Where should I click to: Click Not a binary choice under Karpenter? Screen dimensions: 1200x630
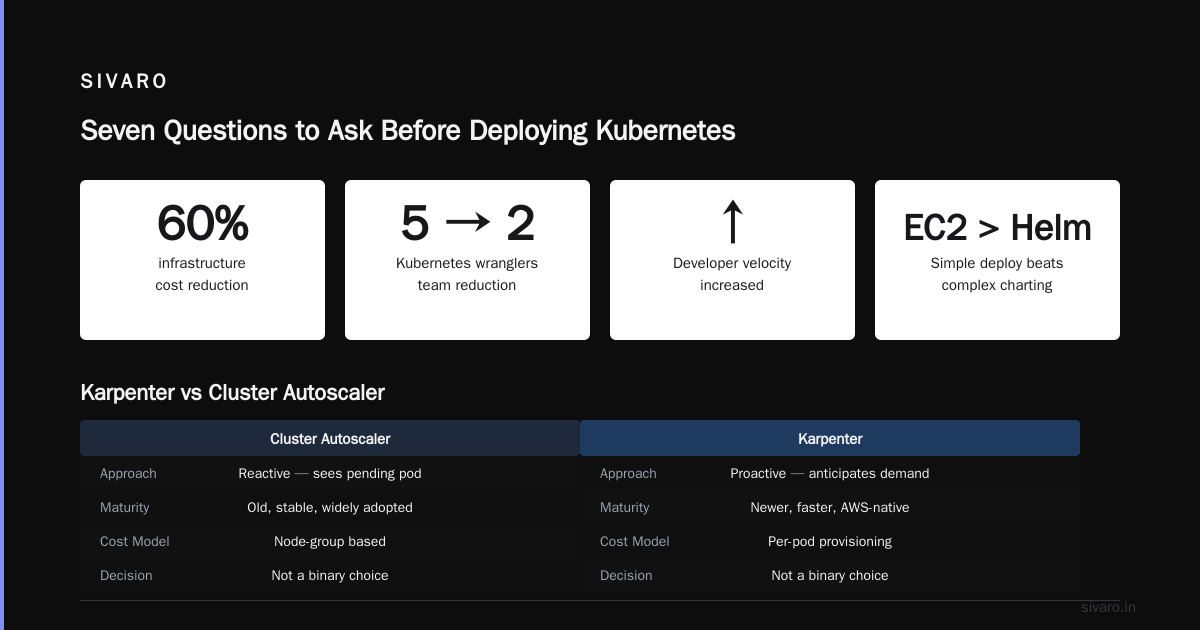tap(830, 575)
